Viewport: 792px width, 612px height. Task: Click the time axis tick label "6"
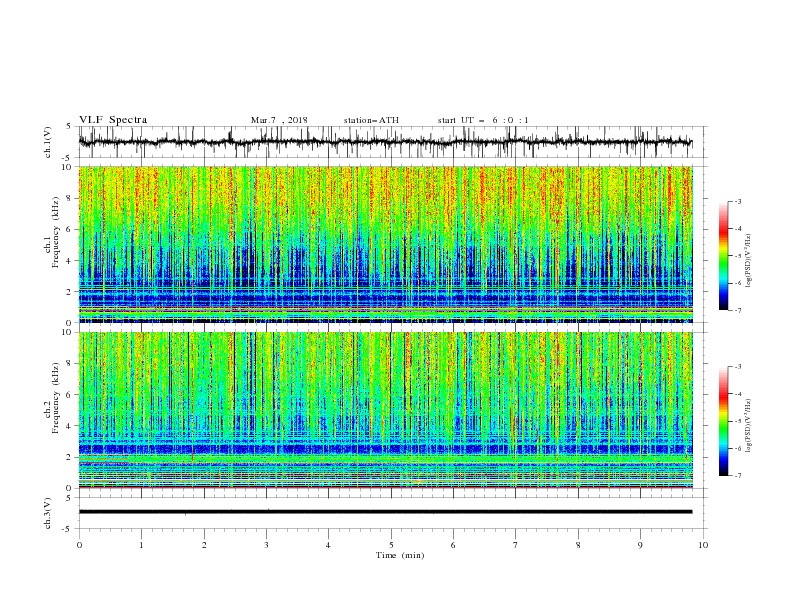(453, 545)
